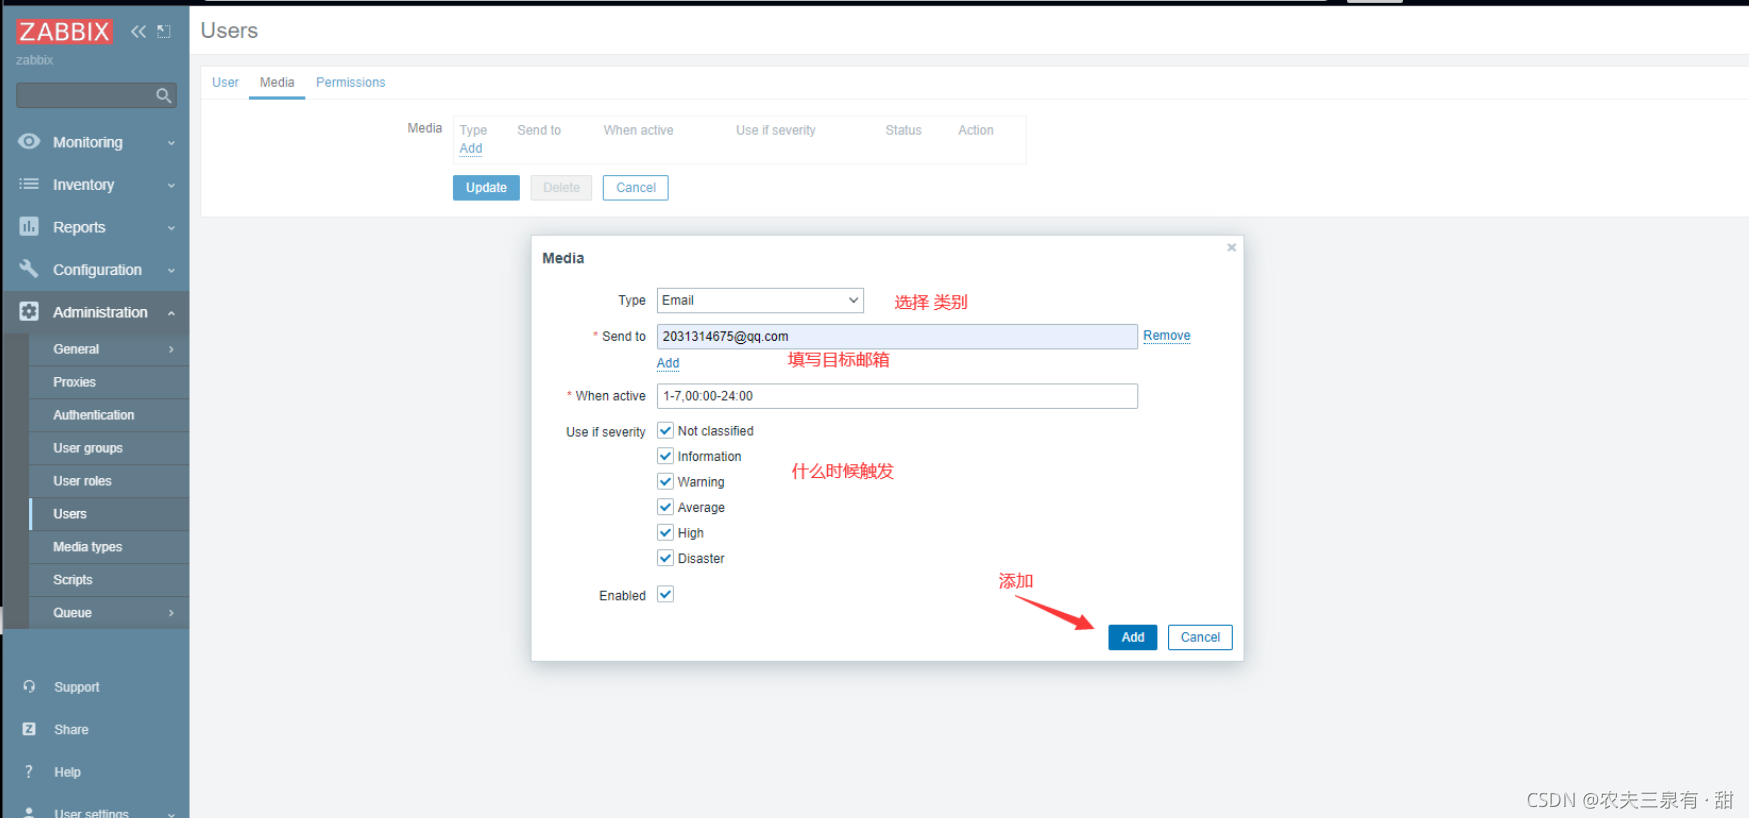Click the When active input field

[x=897, y=396]
